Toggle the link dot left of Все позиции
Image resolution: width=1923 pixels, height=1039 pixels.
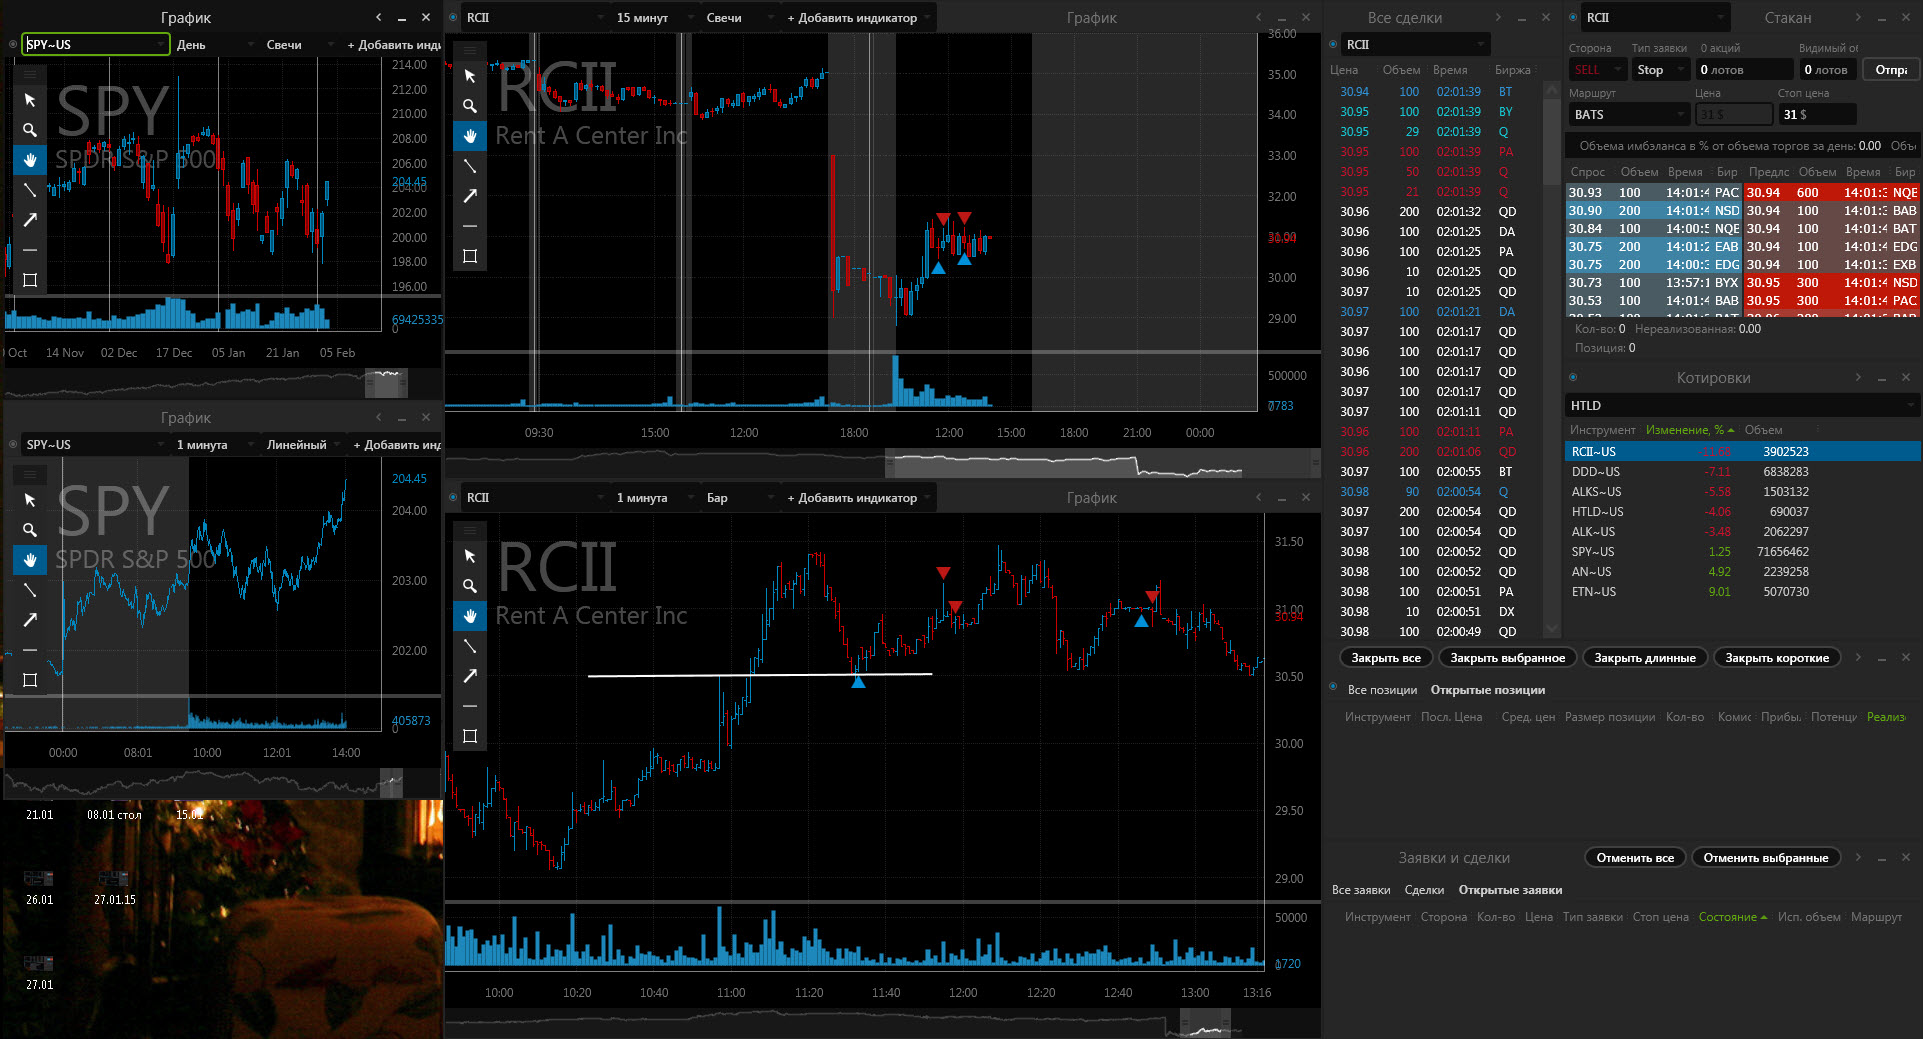[1333, 688]
